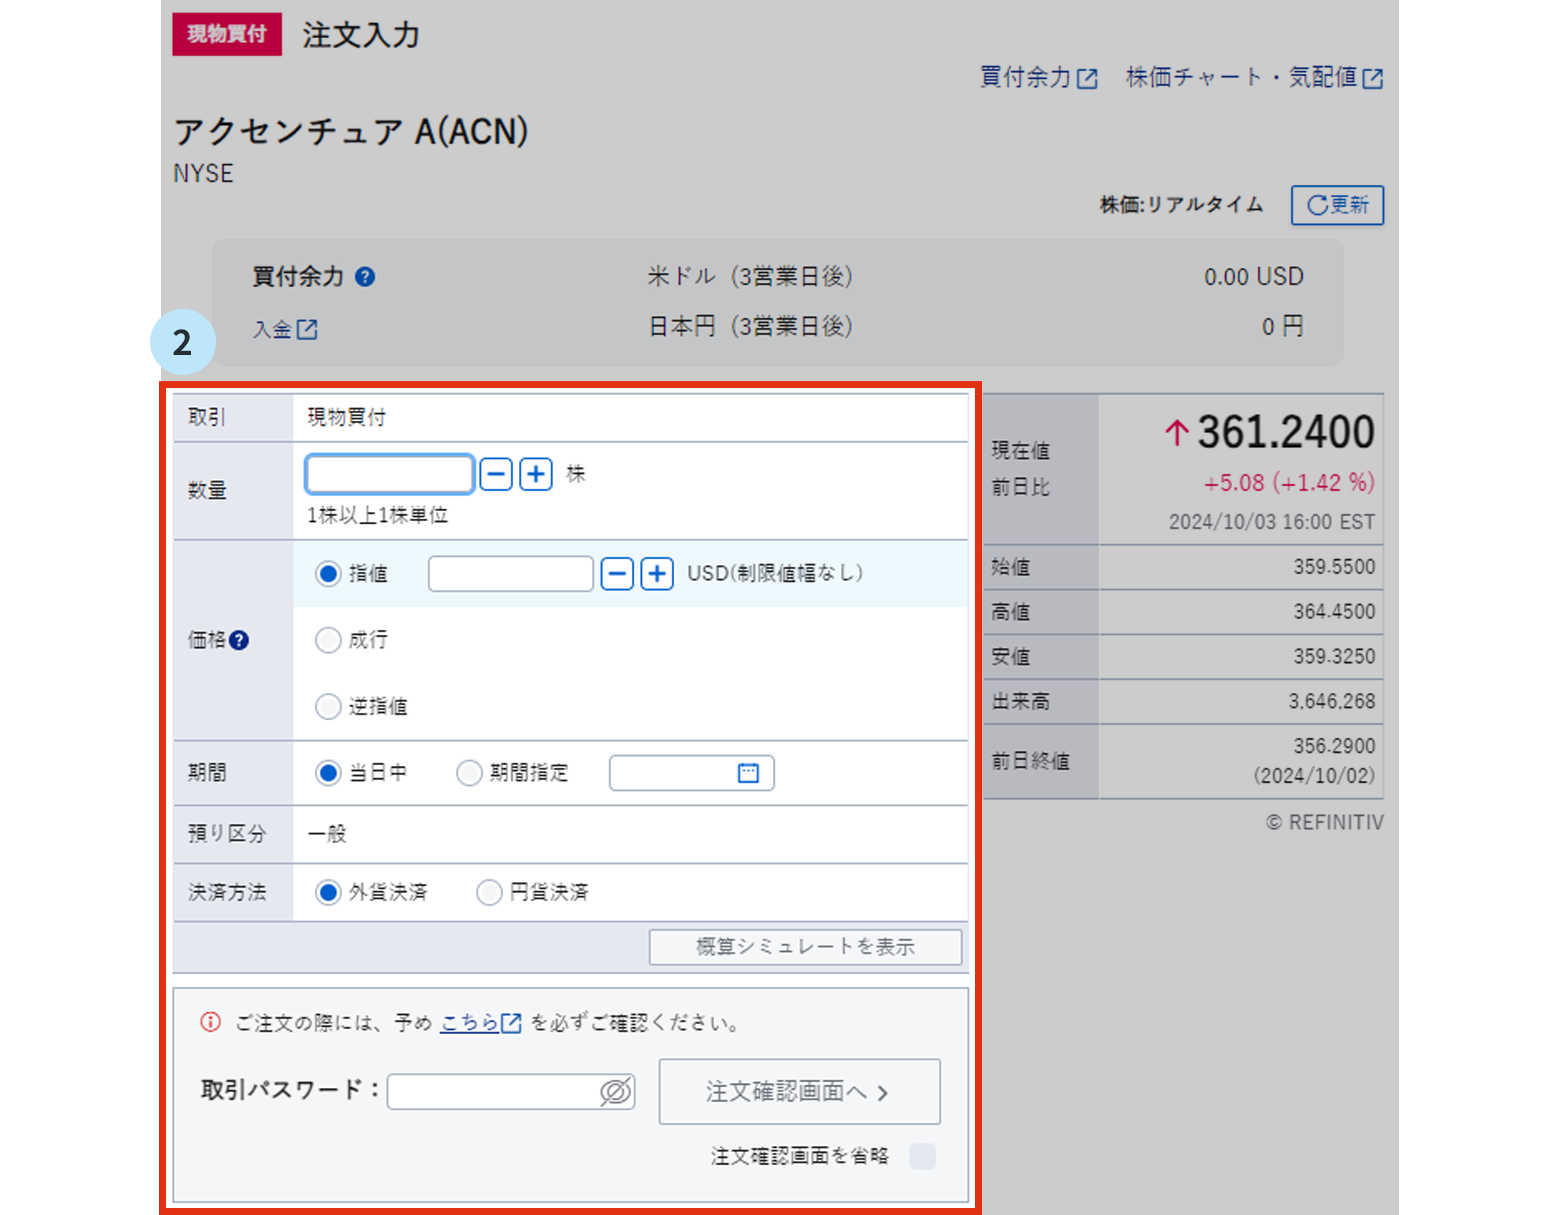1560x1215 pixels.
Task: Click the 株価:リアルタイム label
Action: [1181, 205]
